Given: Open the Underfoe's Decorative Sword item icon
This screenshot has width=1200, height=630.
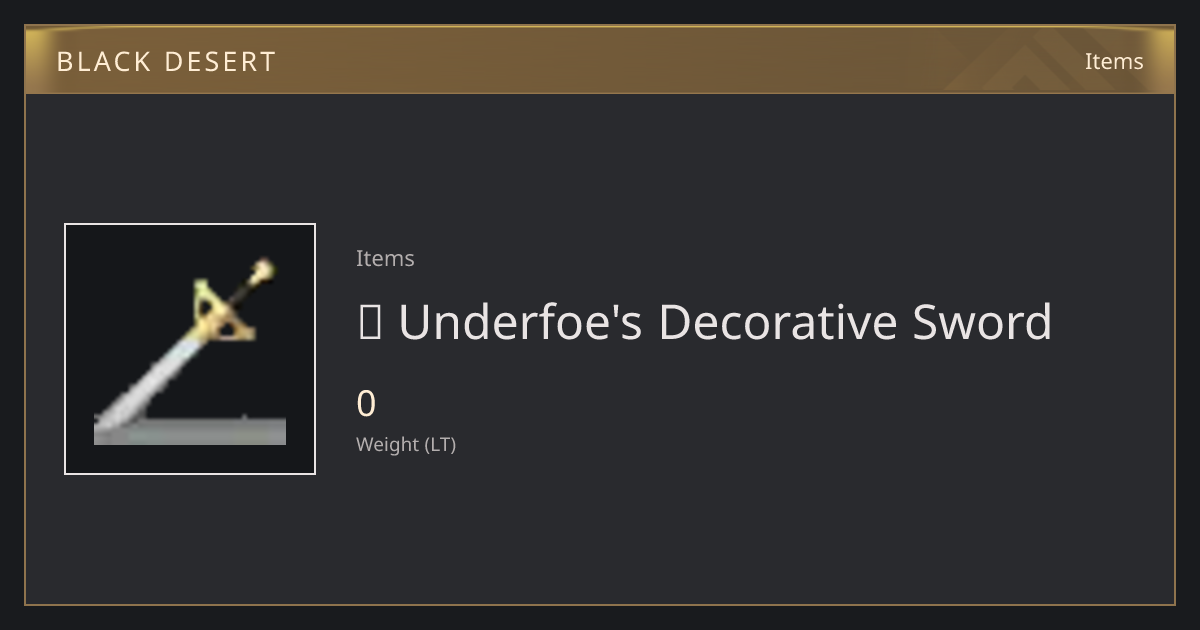Looking at the screenshot, I should (x=190, y=349).
